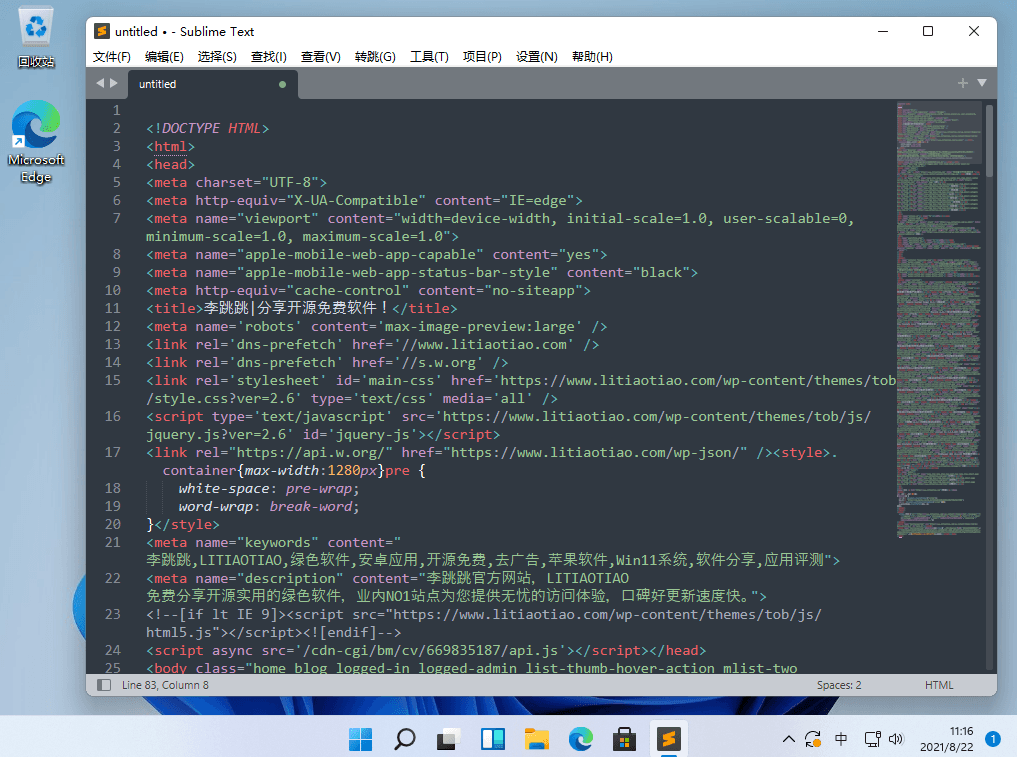The width and height of the screenshot is (1017, 757).
Task: Open the 查看(V) menu
Action: click(320, 56)
